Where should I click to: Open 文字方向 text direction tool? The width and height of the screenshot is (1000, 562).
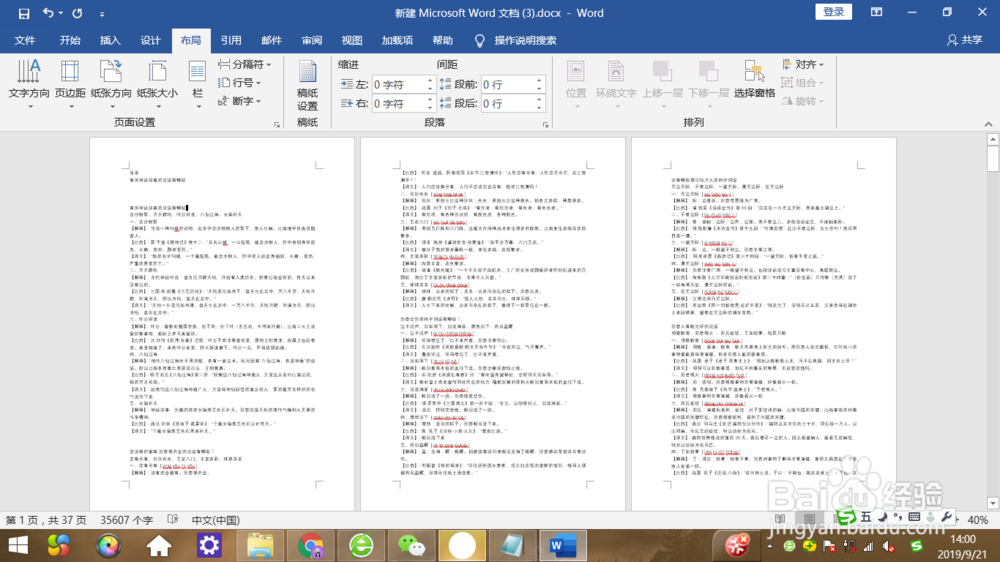(29, 84)
